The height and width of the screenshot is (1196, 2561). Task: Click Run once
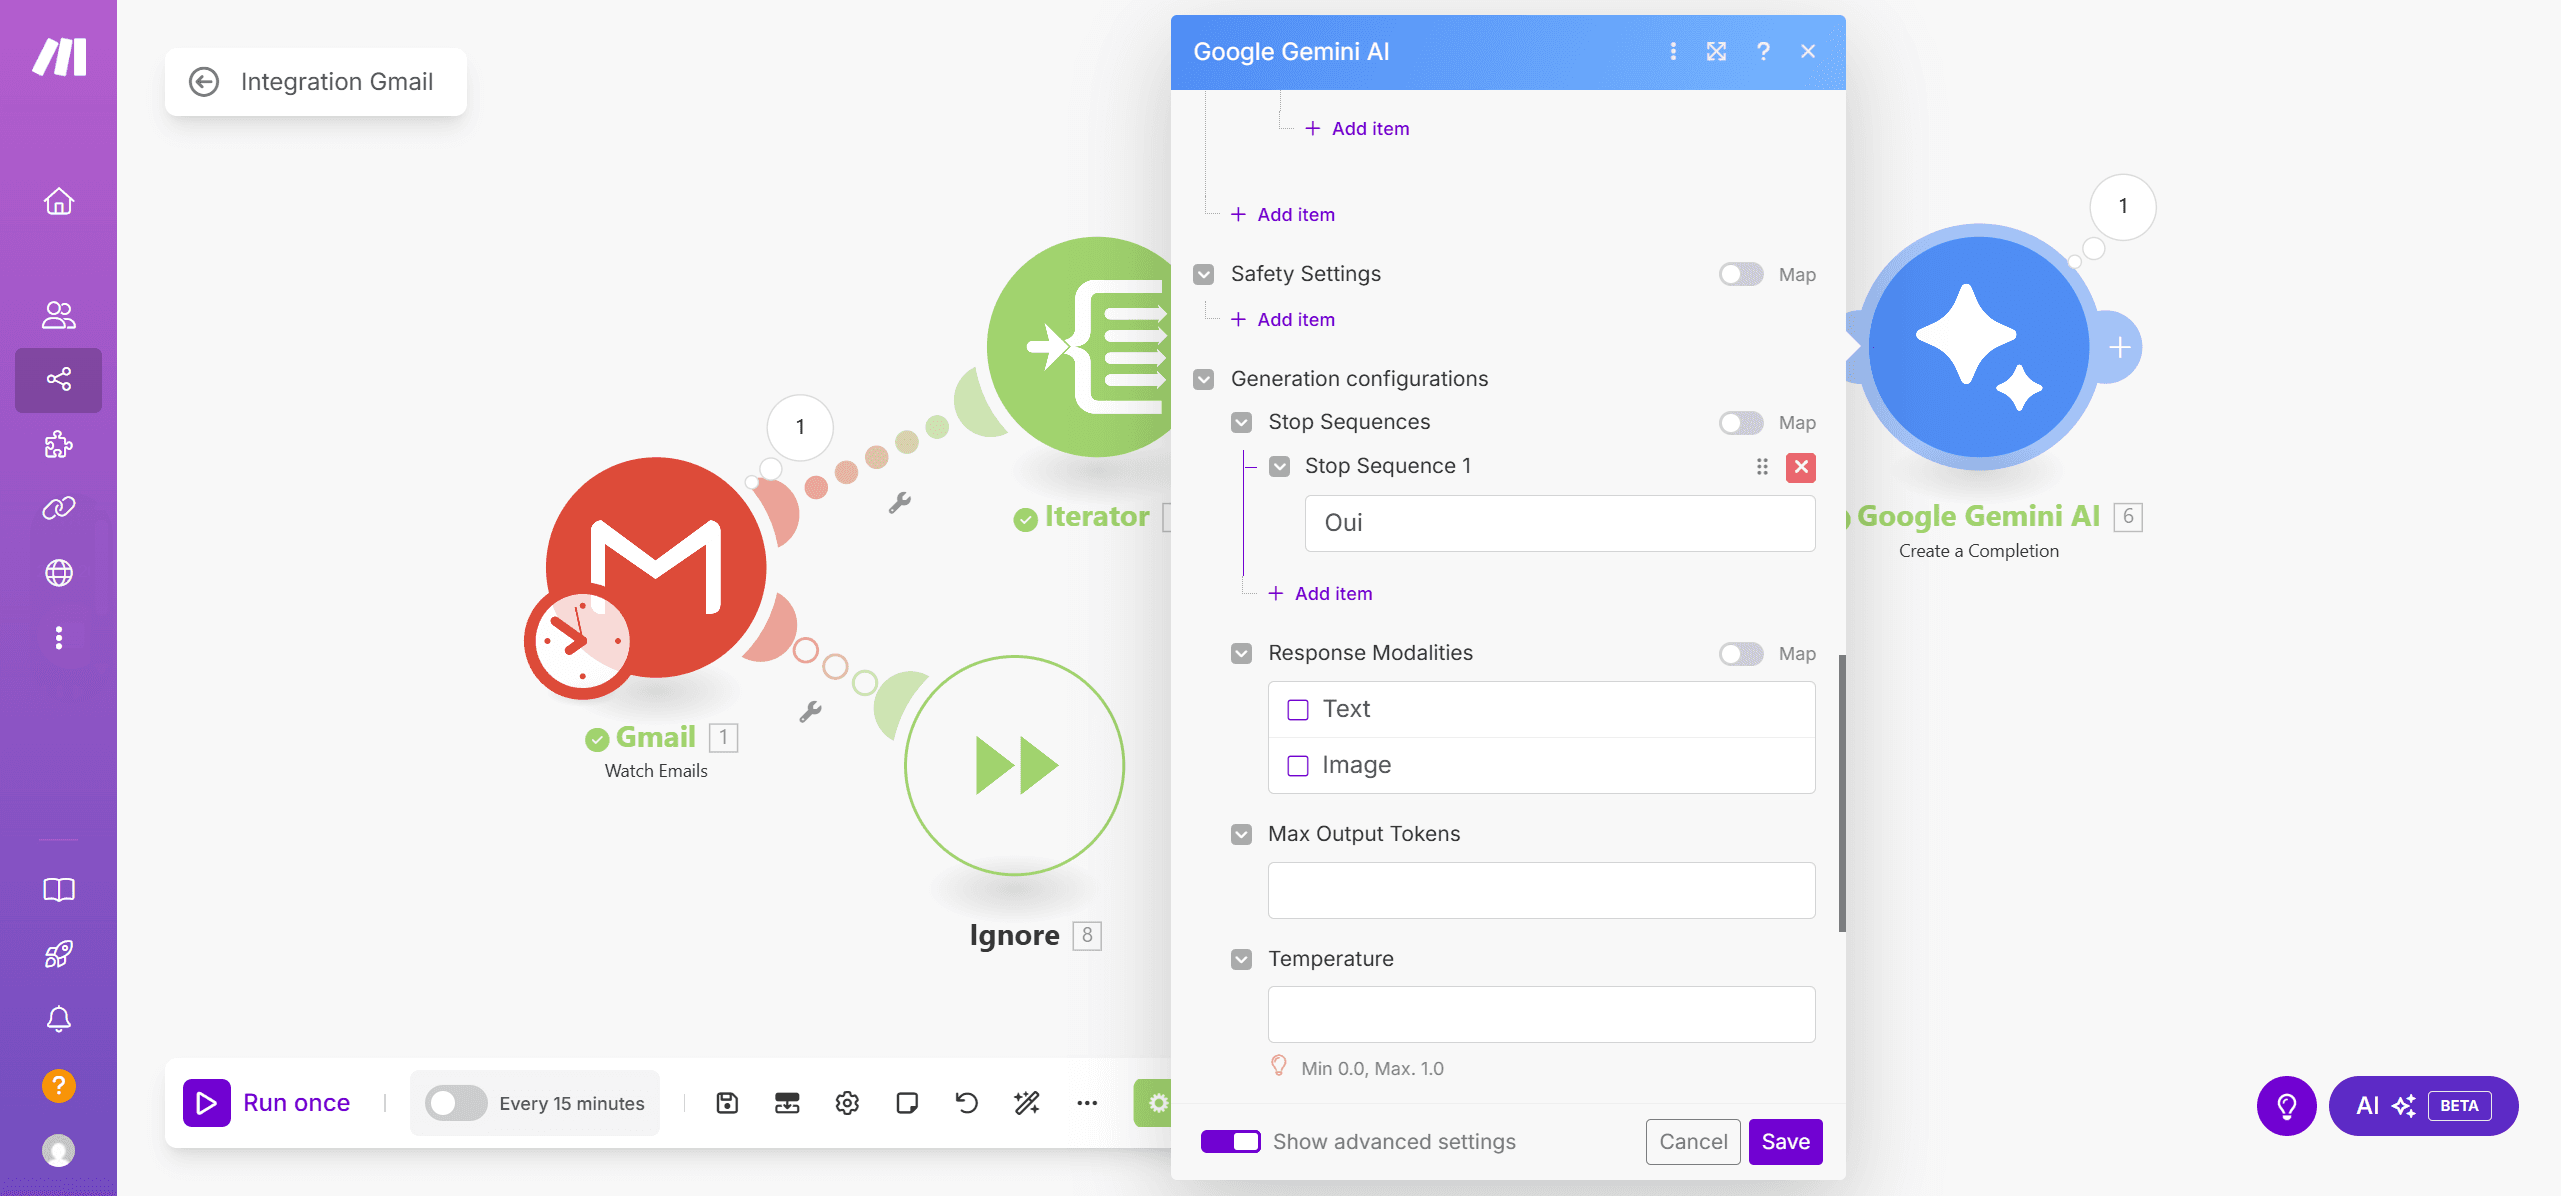click(x=268, y=1103)
